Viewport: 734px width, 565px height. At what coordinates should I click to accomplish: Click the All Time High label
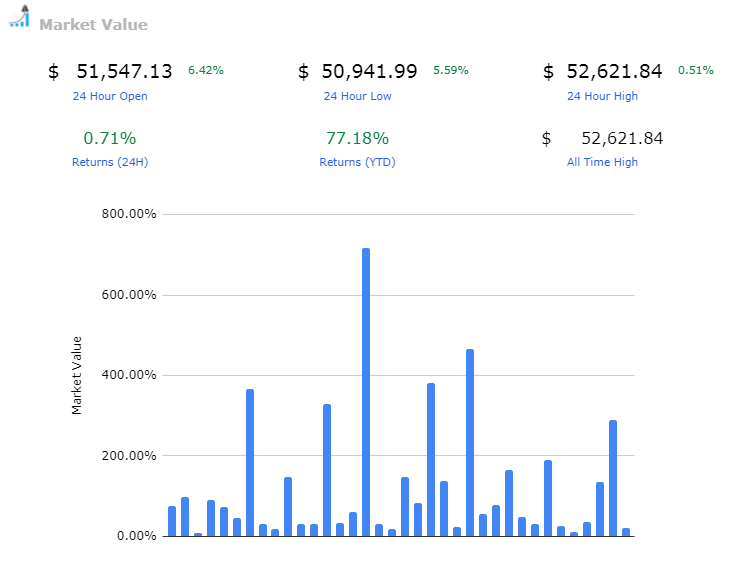pos(602,162)
